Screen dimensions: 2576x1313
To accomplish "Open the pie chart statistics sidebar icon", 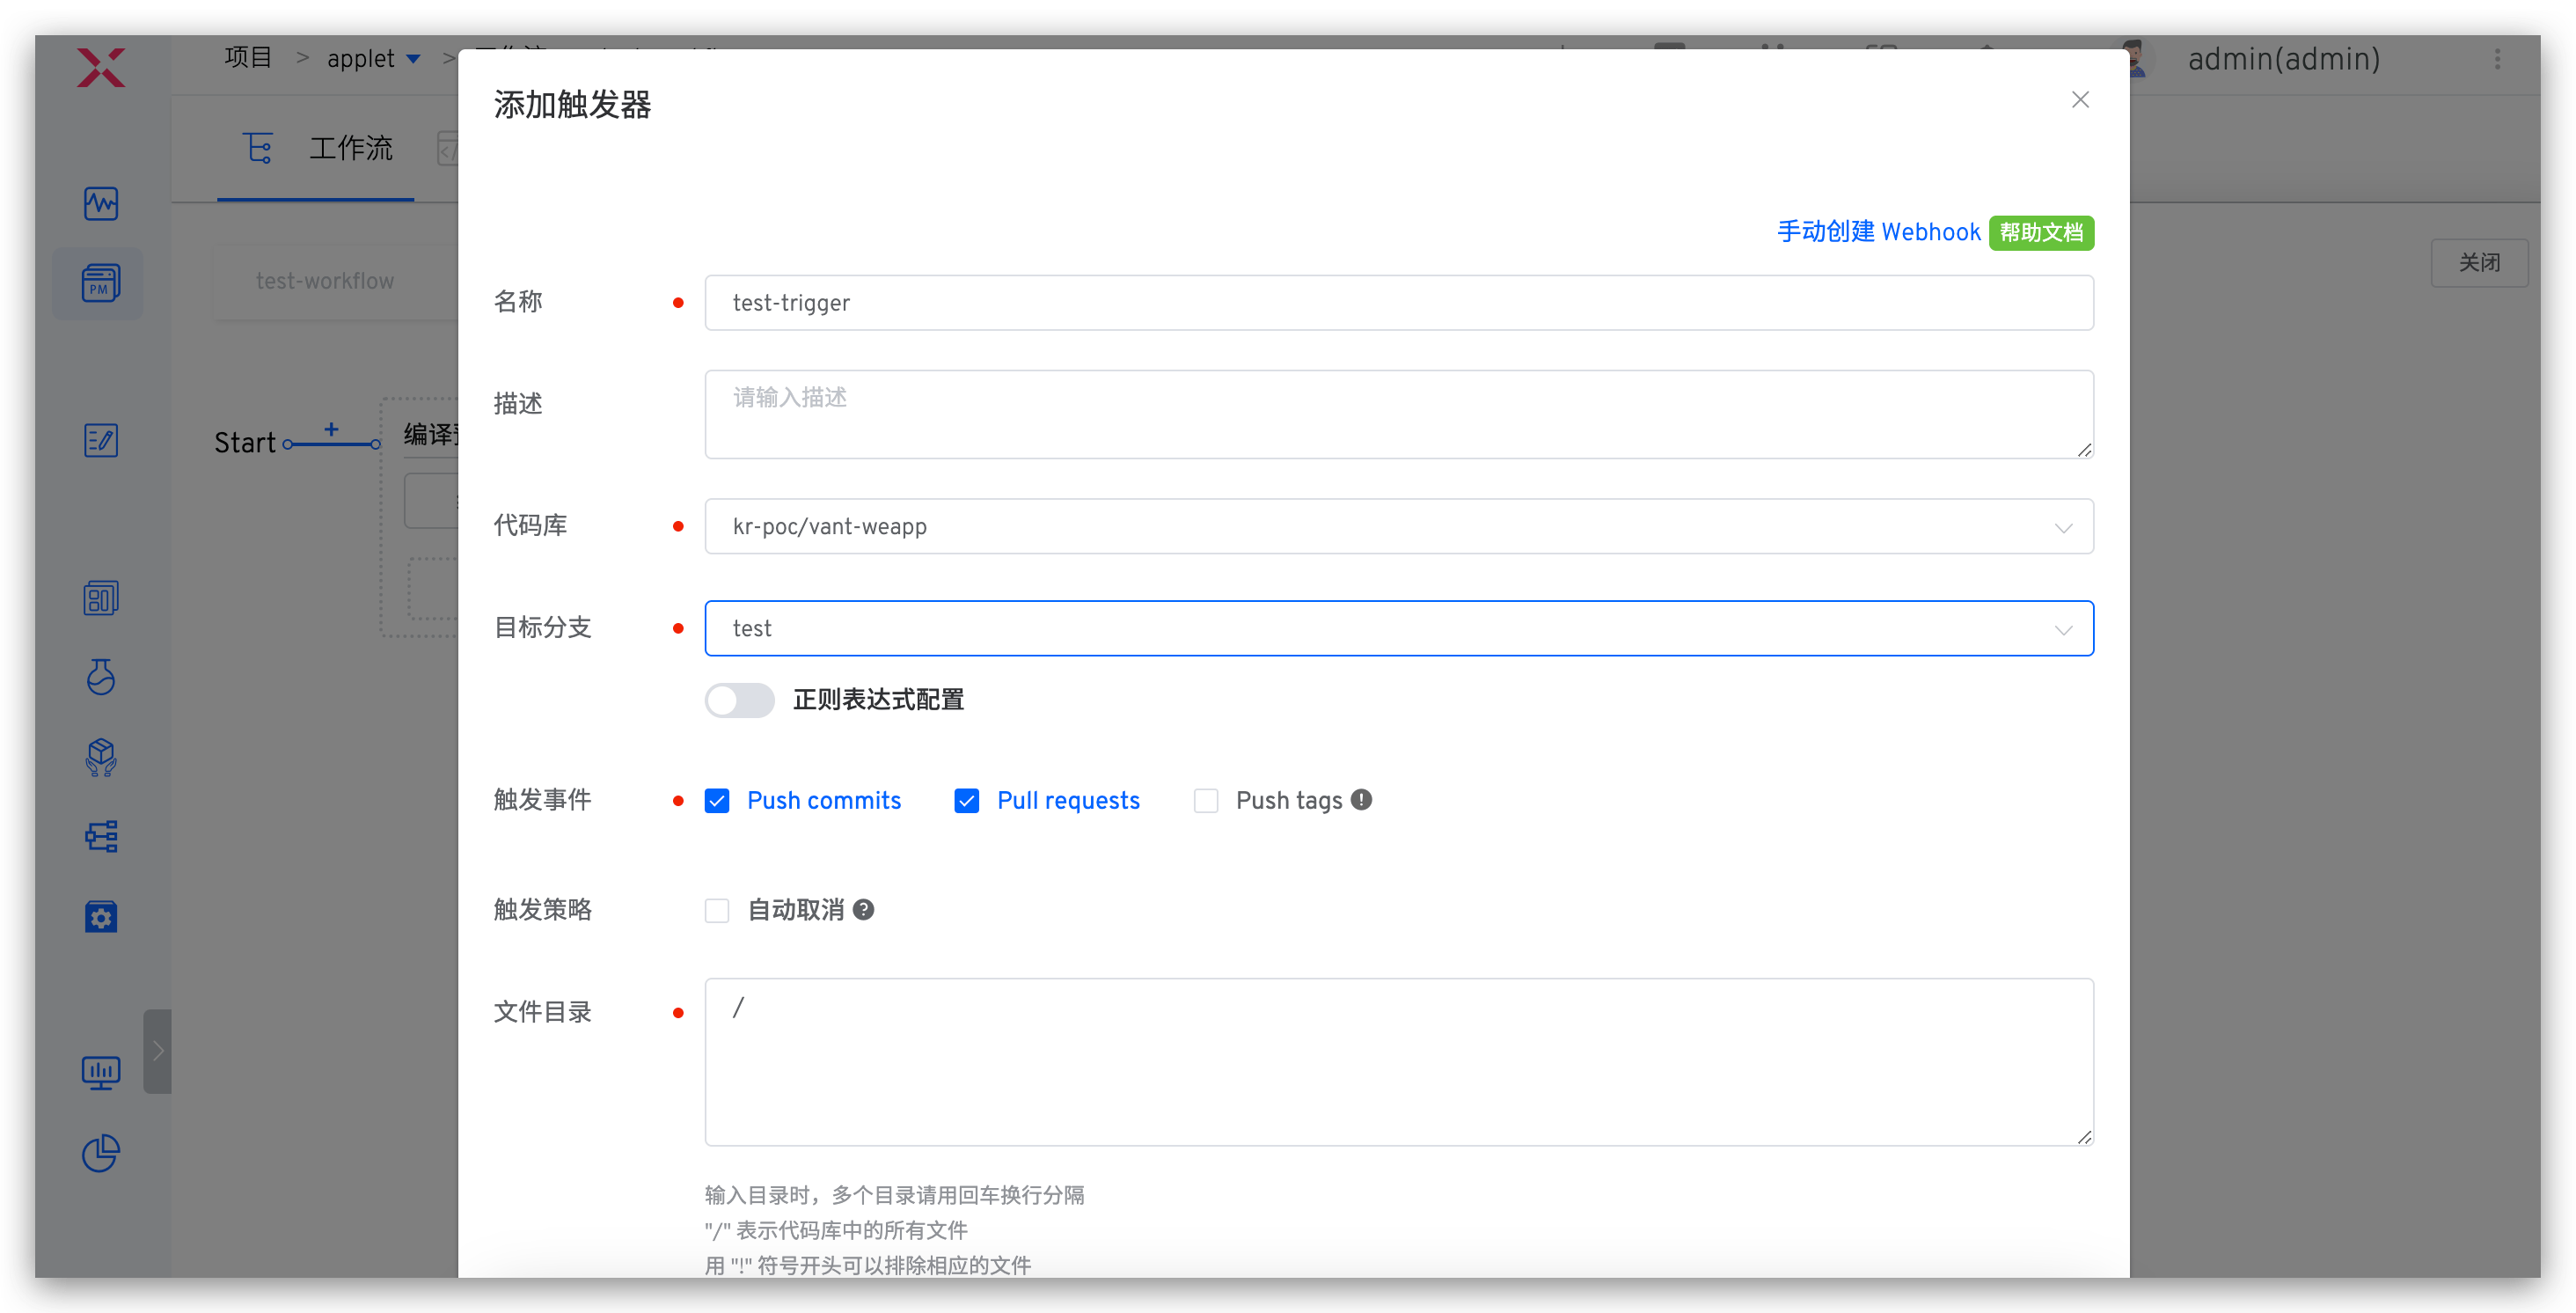I will [100, 1153].
